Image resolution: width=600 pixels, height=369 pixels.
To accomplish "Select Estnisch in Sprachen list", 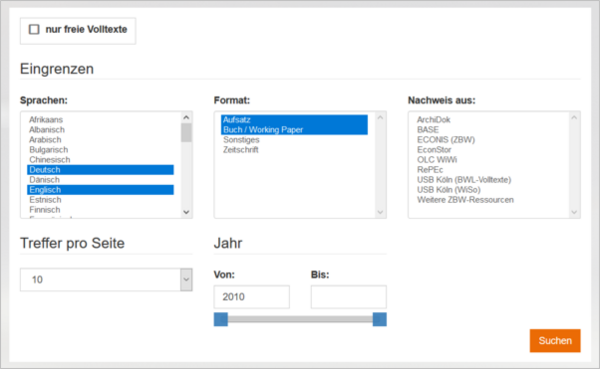I will click(x=100, y=200).
